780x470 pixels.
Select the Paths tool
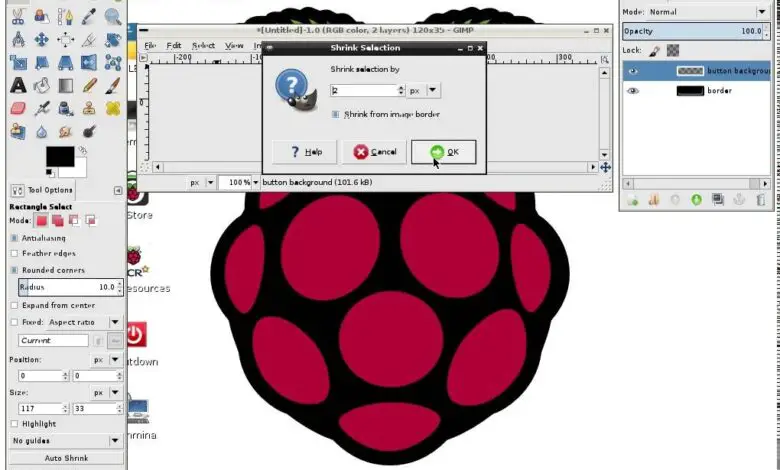66,16
